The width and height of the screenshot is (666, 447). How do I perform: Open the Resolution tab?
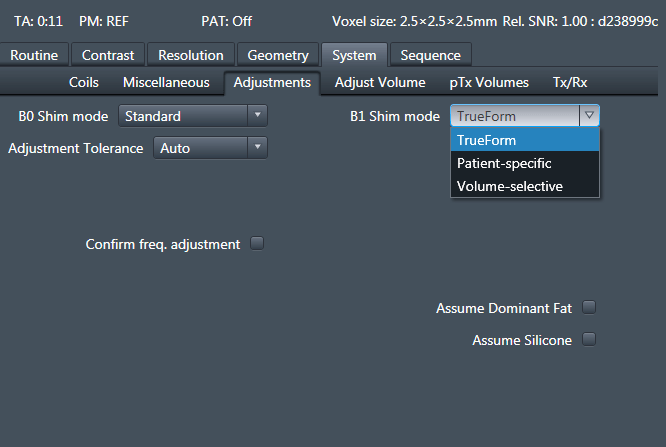coord(191,56)
